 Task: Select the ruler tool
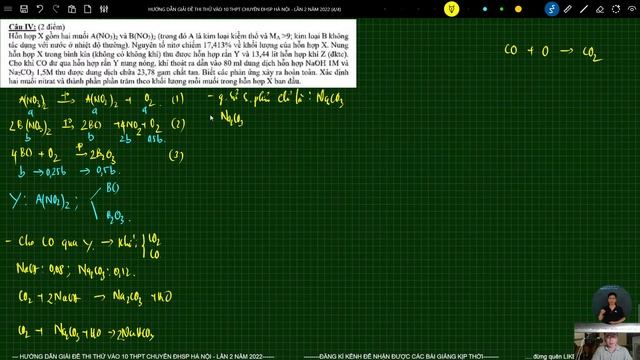pos(568,9)
